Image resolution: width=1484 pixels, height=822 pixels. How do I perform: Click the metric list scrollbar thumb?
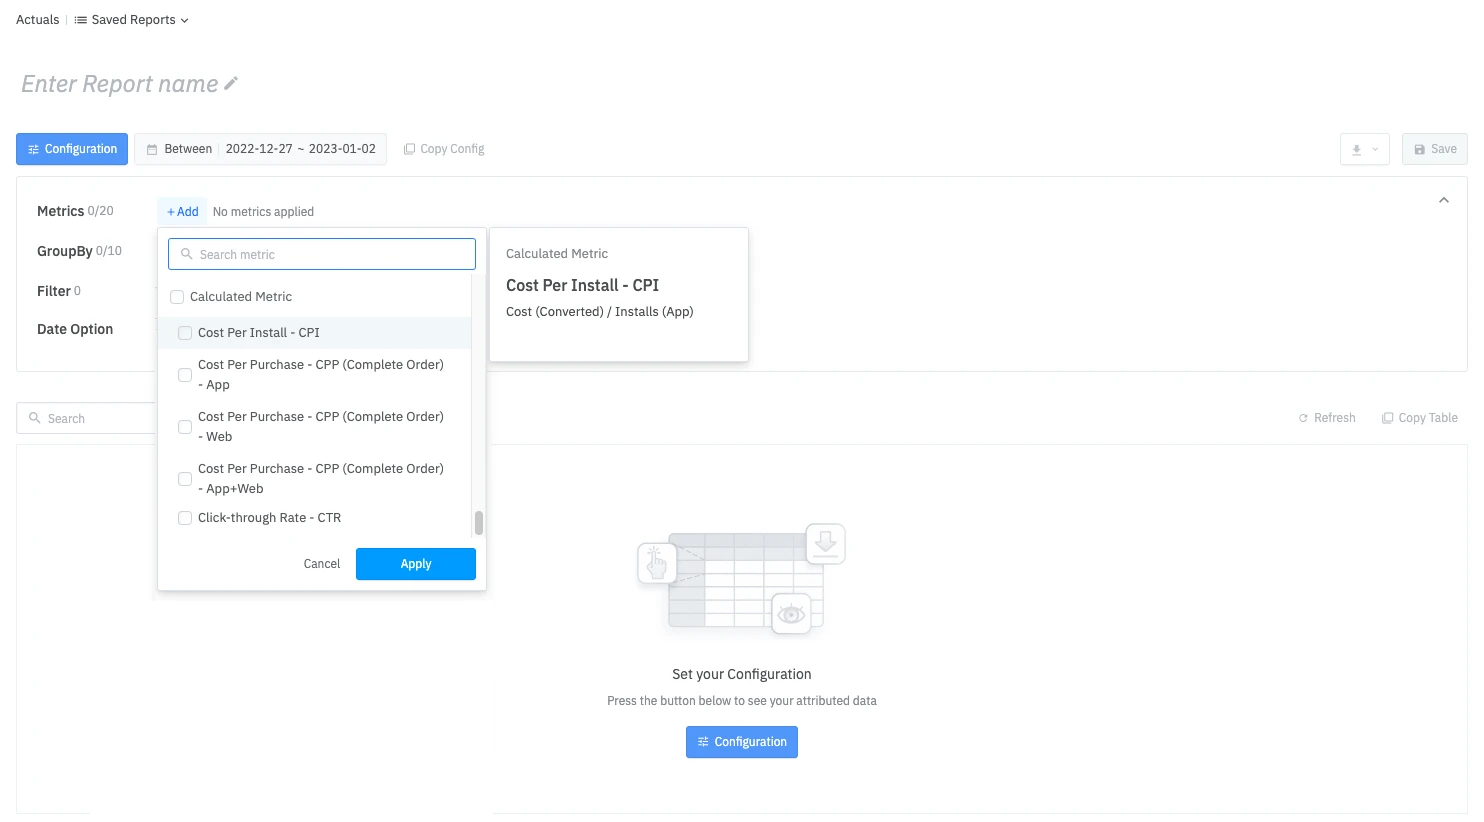point(479,523)
